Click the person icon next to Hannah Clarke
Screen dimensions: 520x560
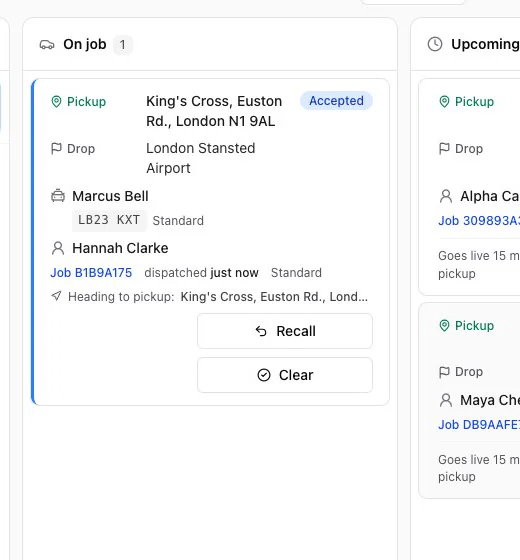click(58, 248)
